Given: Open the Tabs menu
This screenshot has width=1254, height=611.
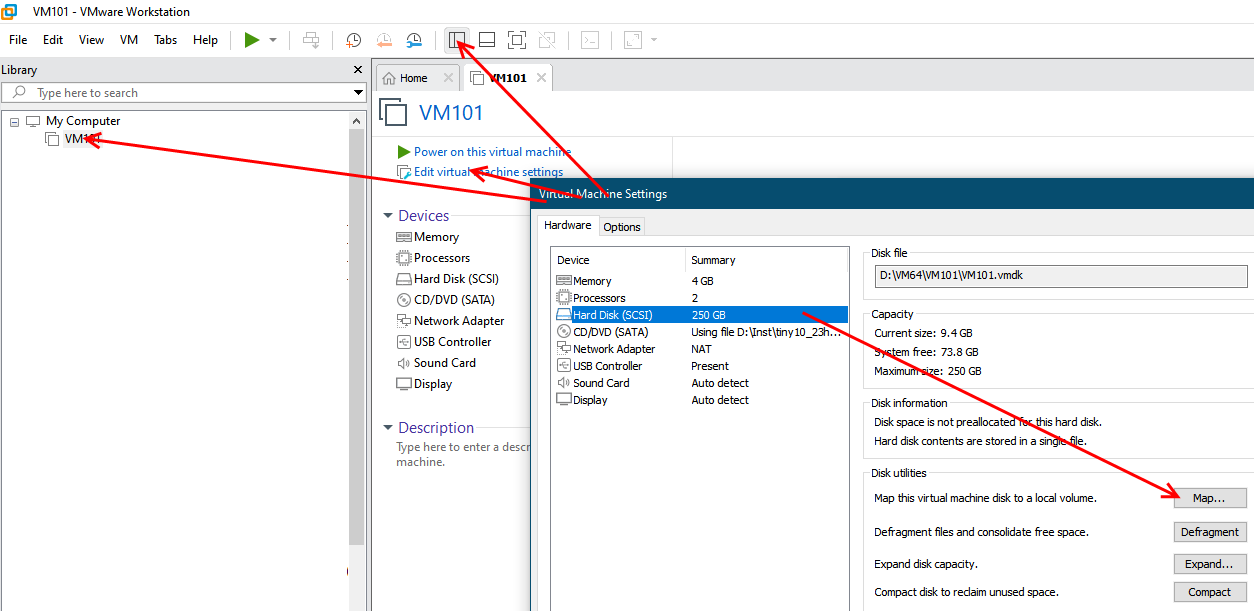Looking at the screenshot, I should pos(166,40).
